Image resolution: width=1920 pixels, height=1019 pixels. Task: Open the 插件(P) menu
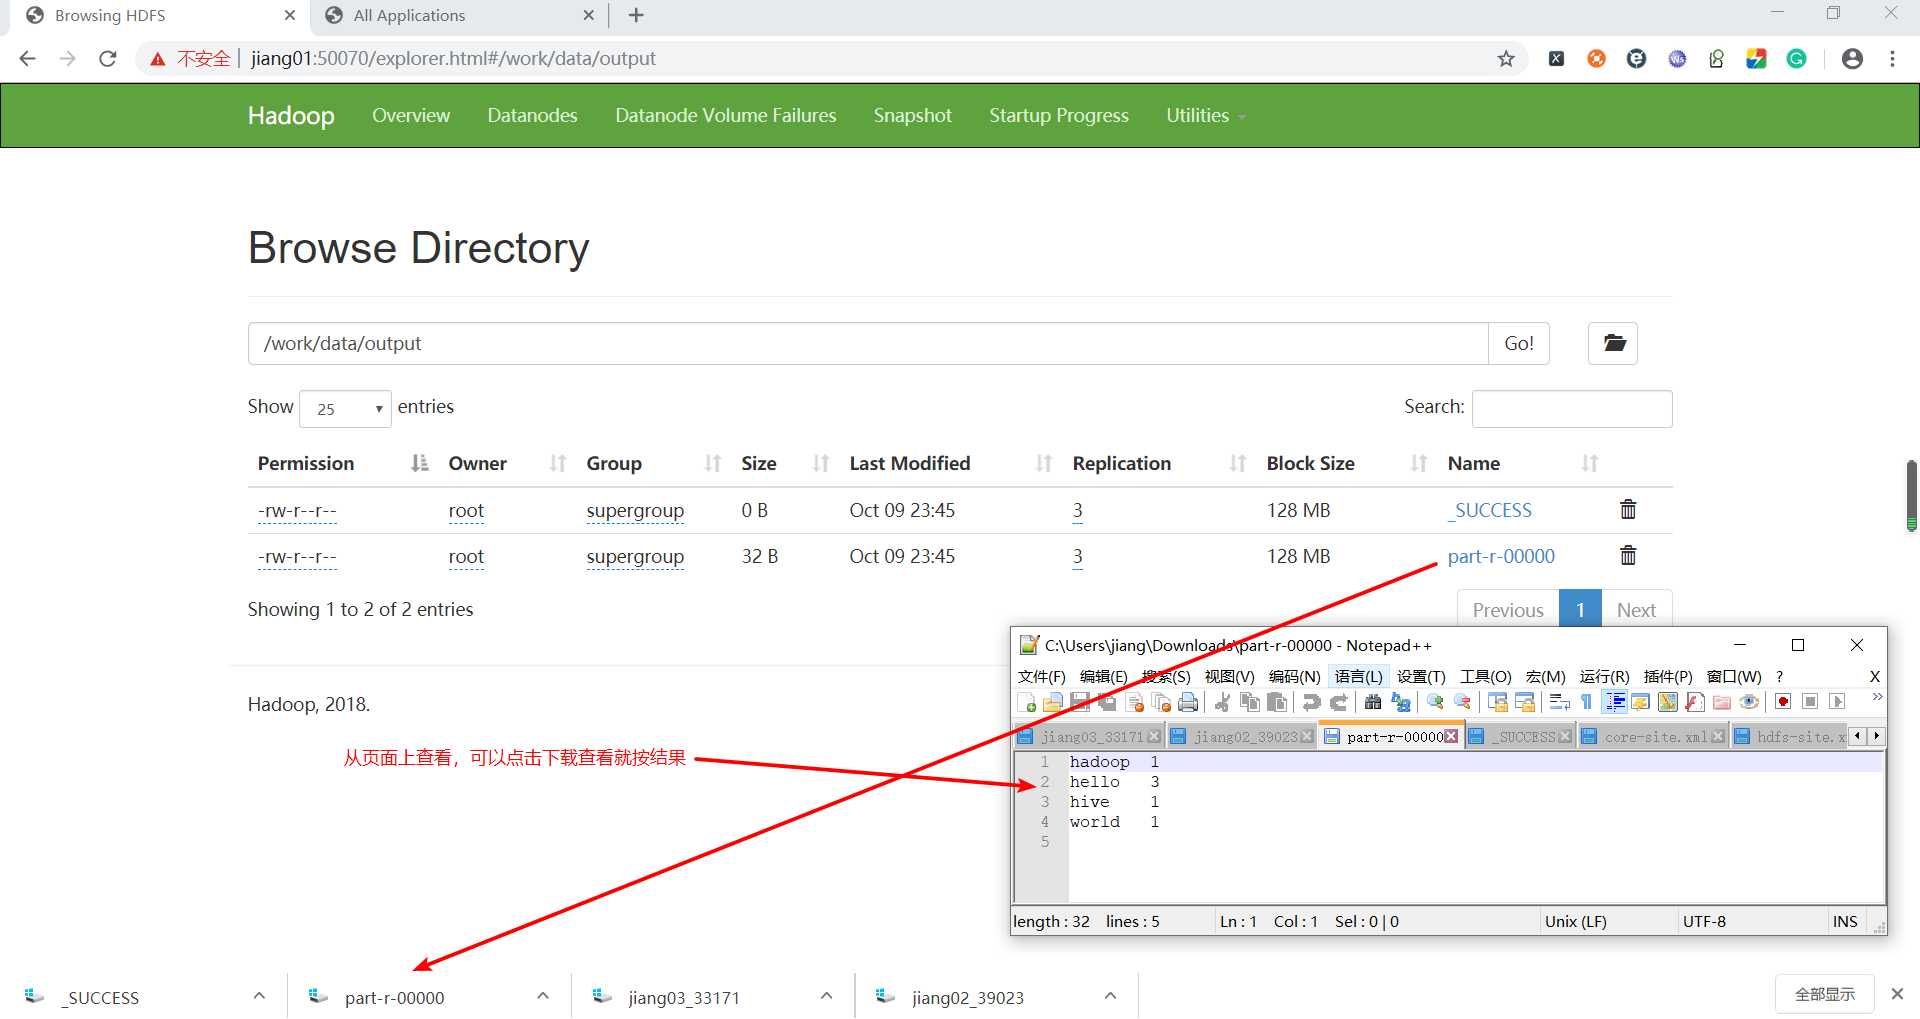point(1668,677)
